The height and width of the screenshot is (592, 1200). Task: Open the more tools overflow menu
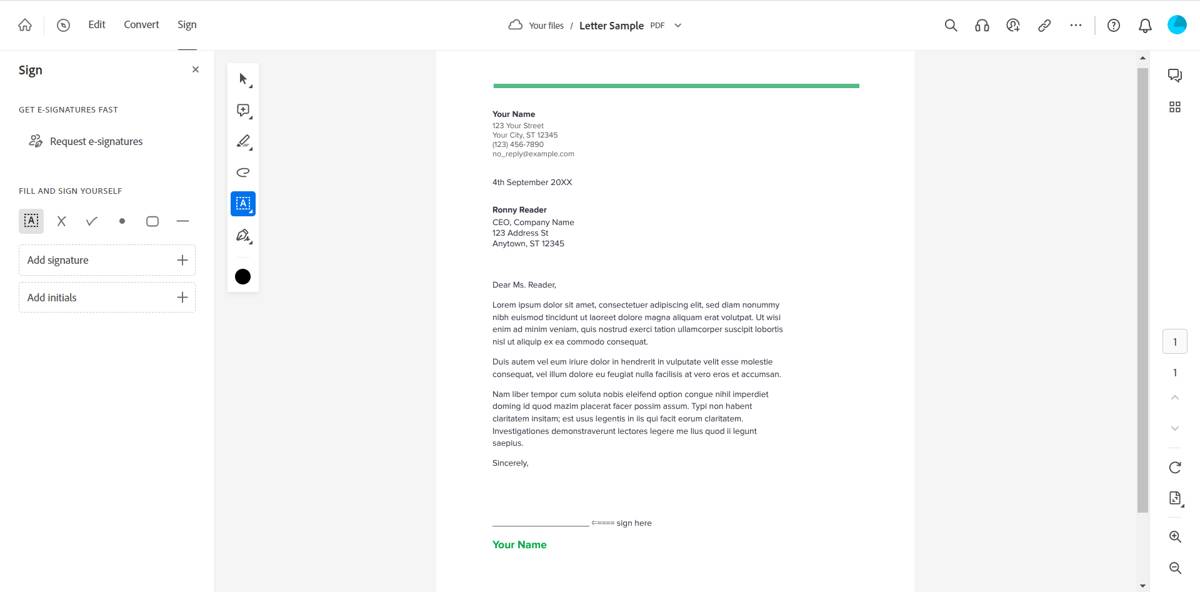pyautogui.click(x=1076, y=25)
